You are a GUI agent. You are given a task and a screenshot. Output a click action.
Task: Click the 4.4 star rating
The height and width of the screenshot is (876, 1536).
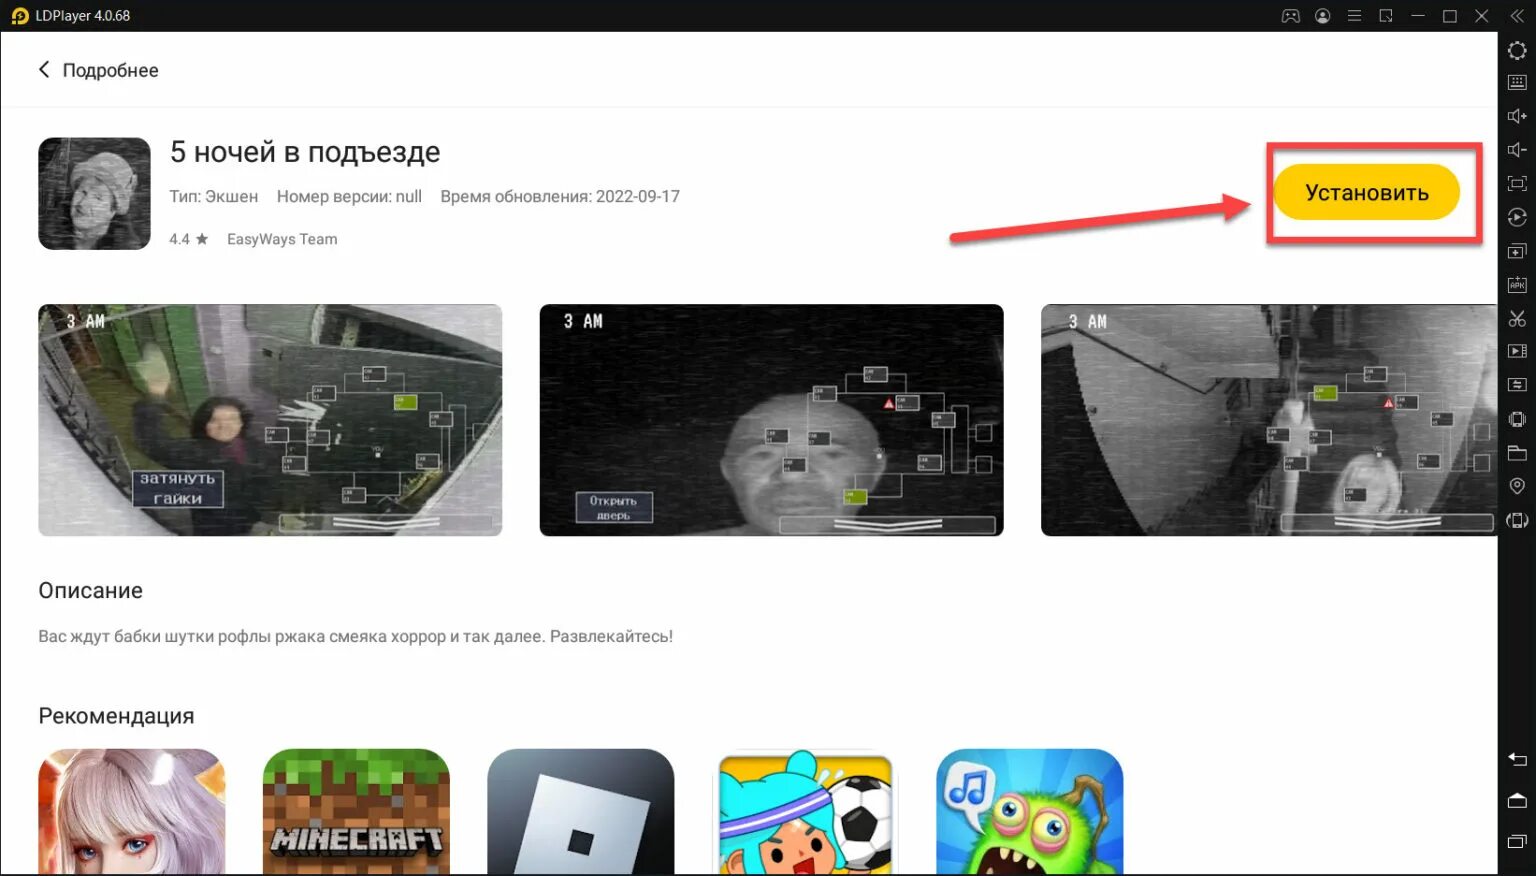[x=189, y=239]
